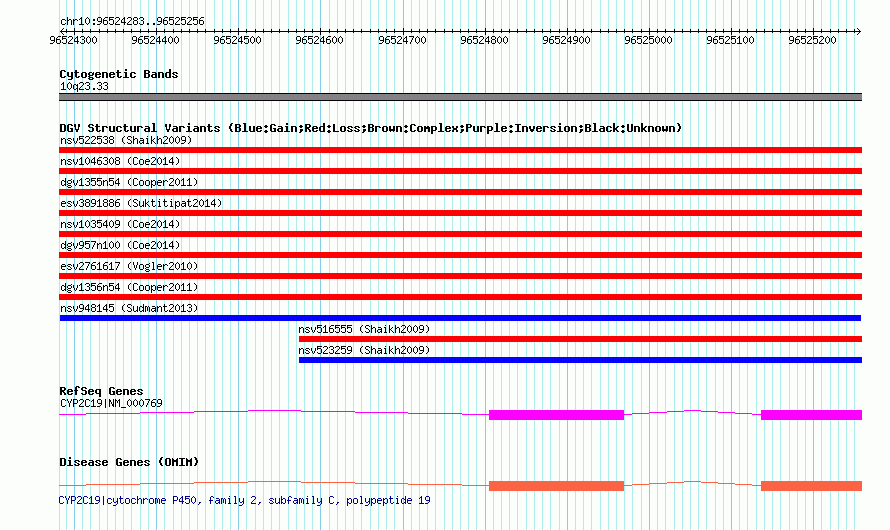Click the 10q23.33 band label
The height and width of the screenshot is (530, 890).
[84, 86]
